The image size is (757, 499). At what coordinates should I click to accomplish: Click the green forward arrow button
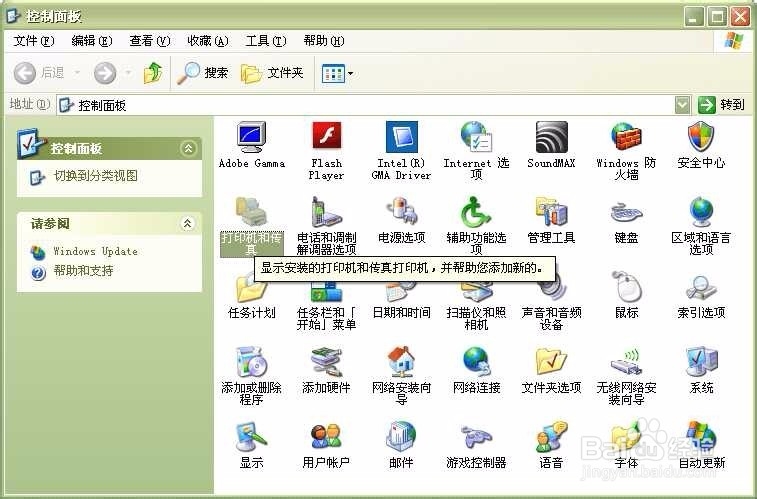point(105,73)
